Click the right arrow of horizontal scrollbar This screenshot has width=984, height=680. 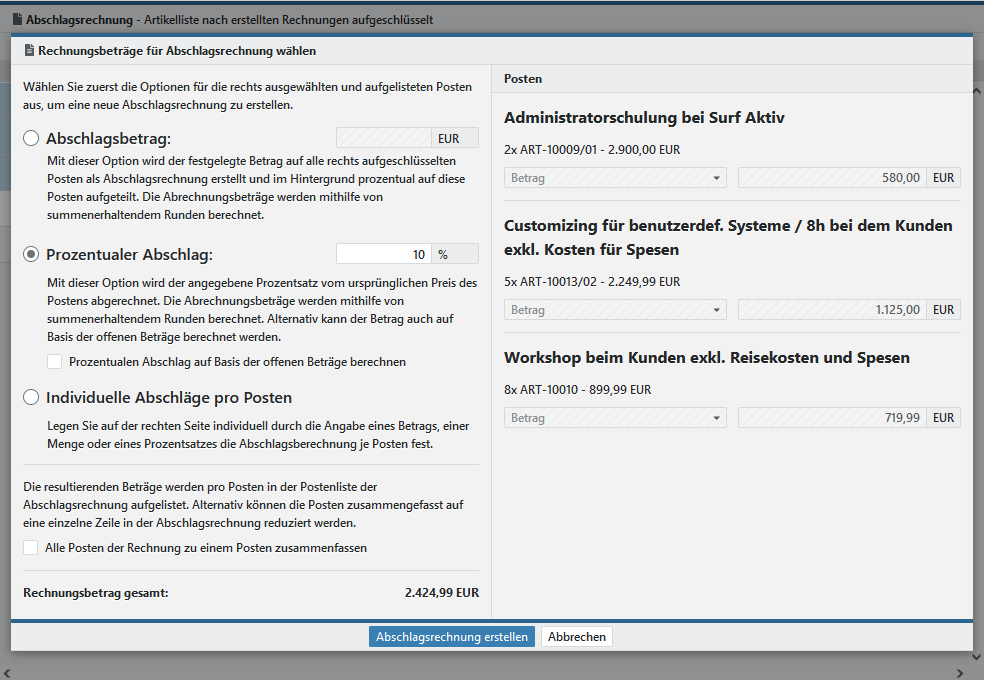[960, 672]
